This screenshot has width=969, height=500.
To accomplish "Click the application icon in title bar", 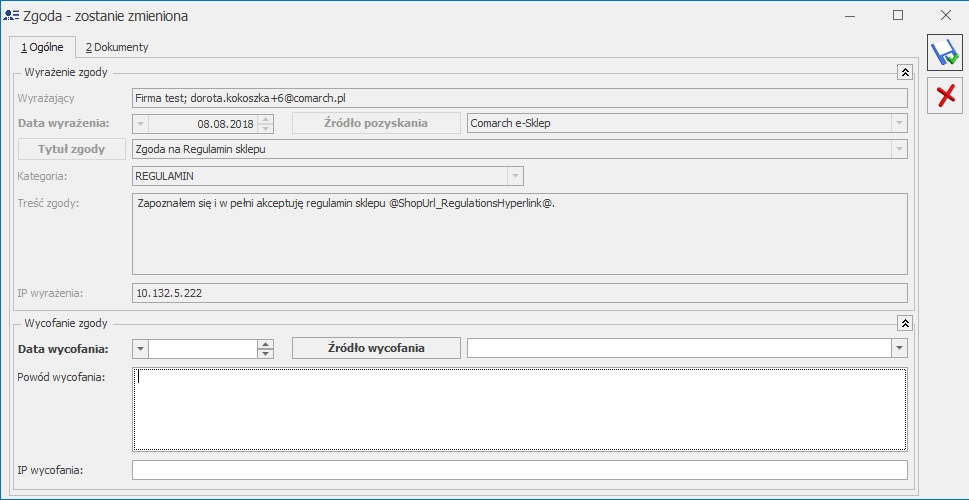I will click(x=11, y=16).
